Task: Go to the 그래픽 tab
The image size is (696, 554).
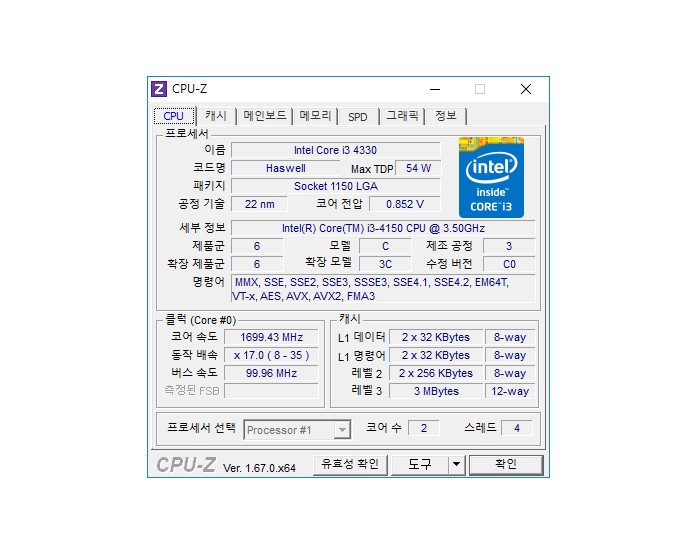Action: pyautogui.click(x=402, y=116)
